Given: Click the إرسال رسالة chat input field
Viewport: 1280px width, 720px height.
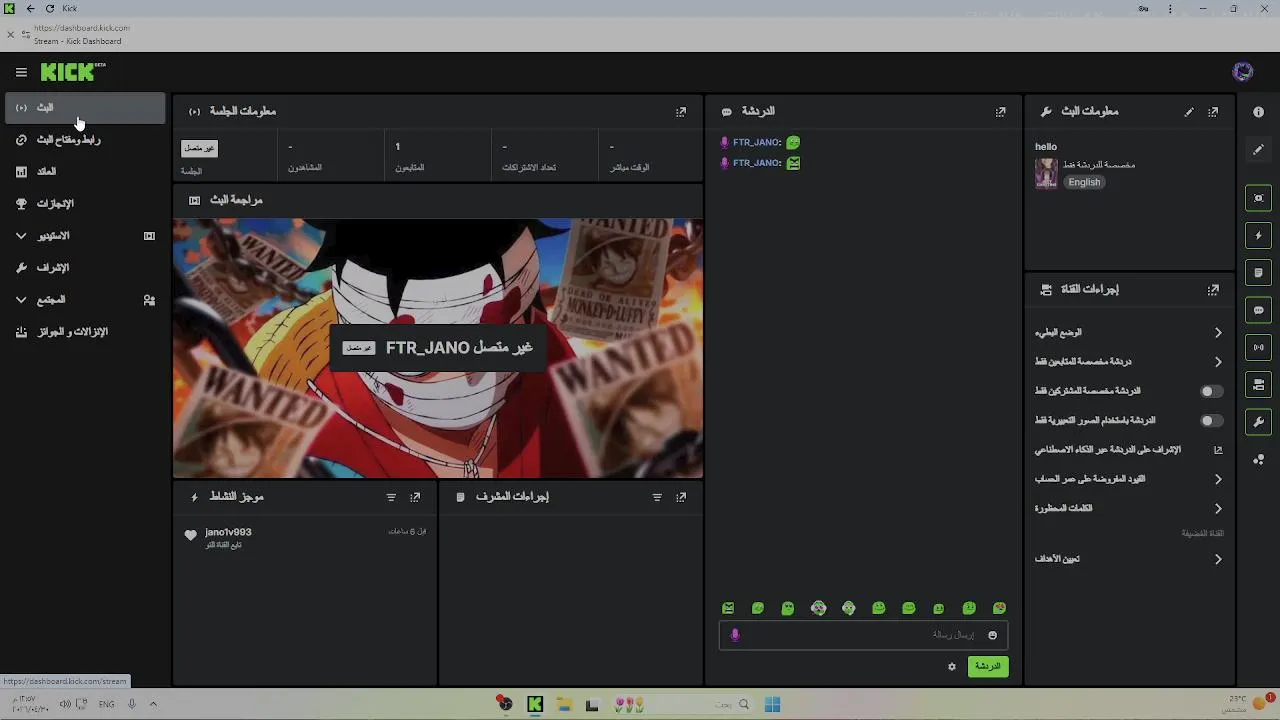Looking at the screenshot, I should 863,635.
